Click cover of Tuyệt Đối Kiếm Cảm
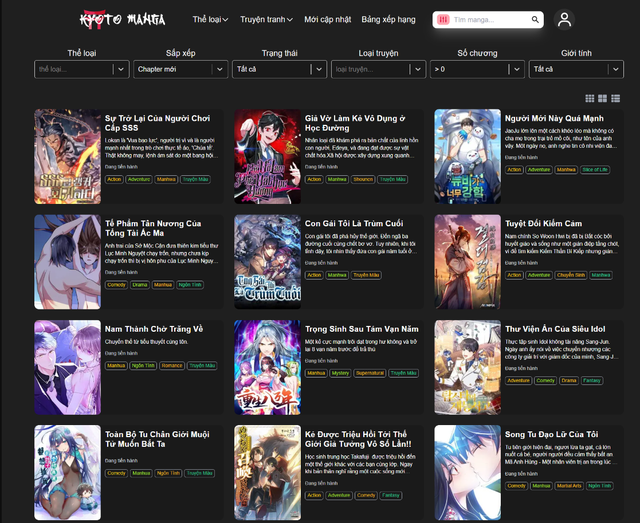640x523 pixels. tap(467, 262)
